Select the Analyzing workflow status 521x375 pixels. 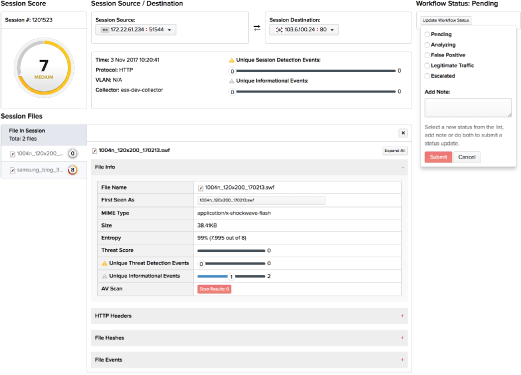click(x=427, y=45)
